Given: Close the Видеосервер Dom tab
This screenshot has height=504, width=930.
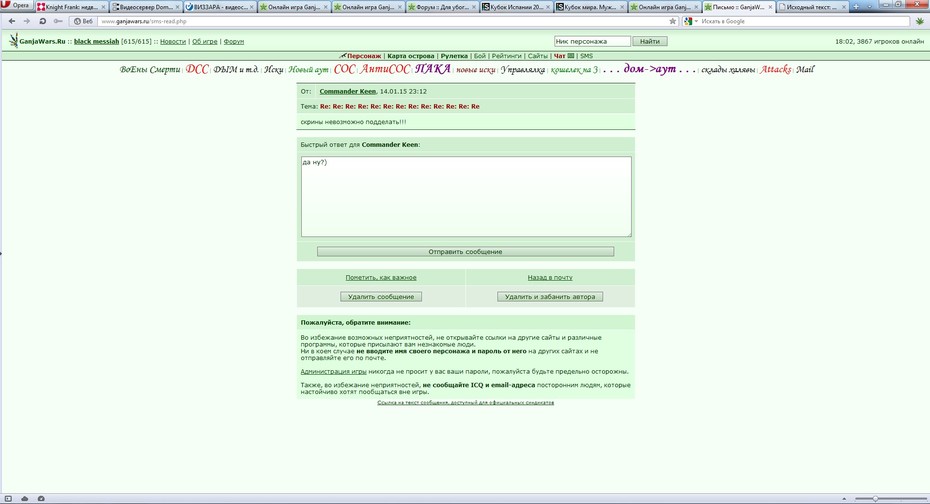Looking at the screenshot, I should click(177, 7).
